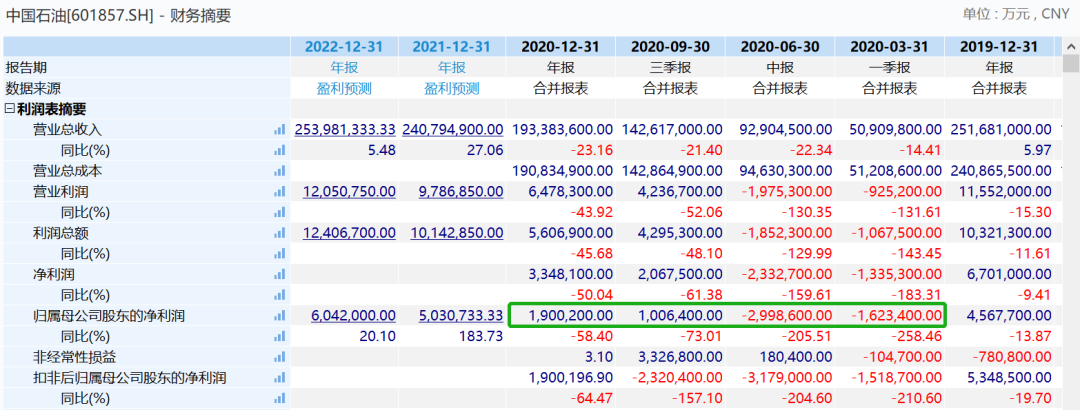Open chart icon for 同比 under 净利润
Image resolution: width=1080 pixels, height=410 pixels.
(x=279, y=295)
